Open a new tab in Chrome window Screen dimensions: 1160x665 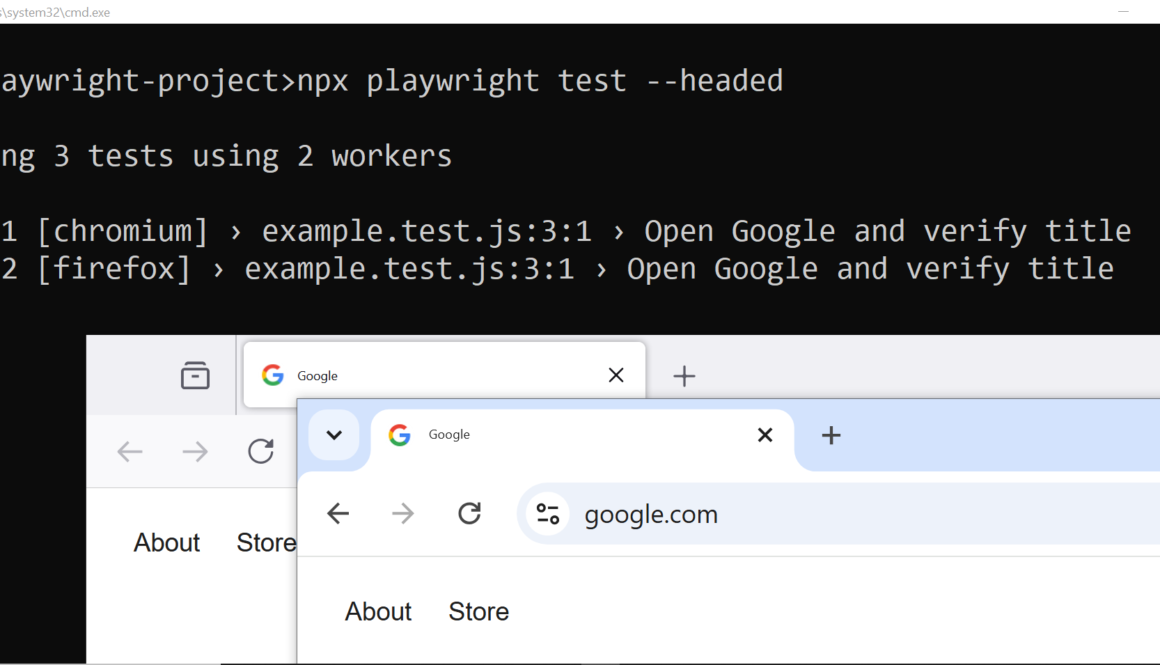pyautogui.click(x=831, y=435)
